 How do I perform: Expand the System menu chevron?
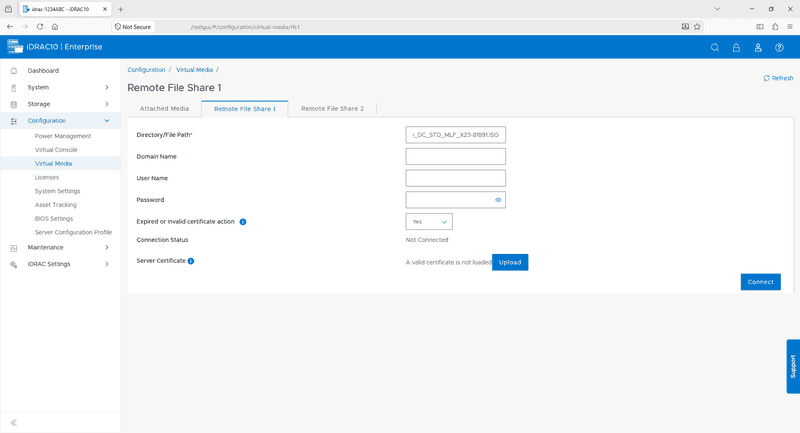click(107, 87)
